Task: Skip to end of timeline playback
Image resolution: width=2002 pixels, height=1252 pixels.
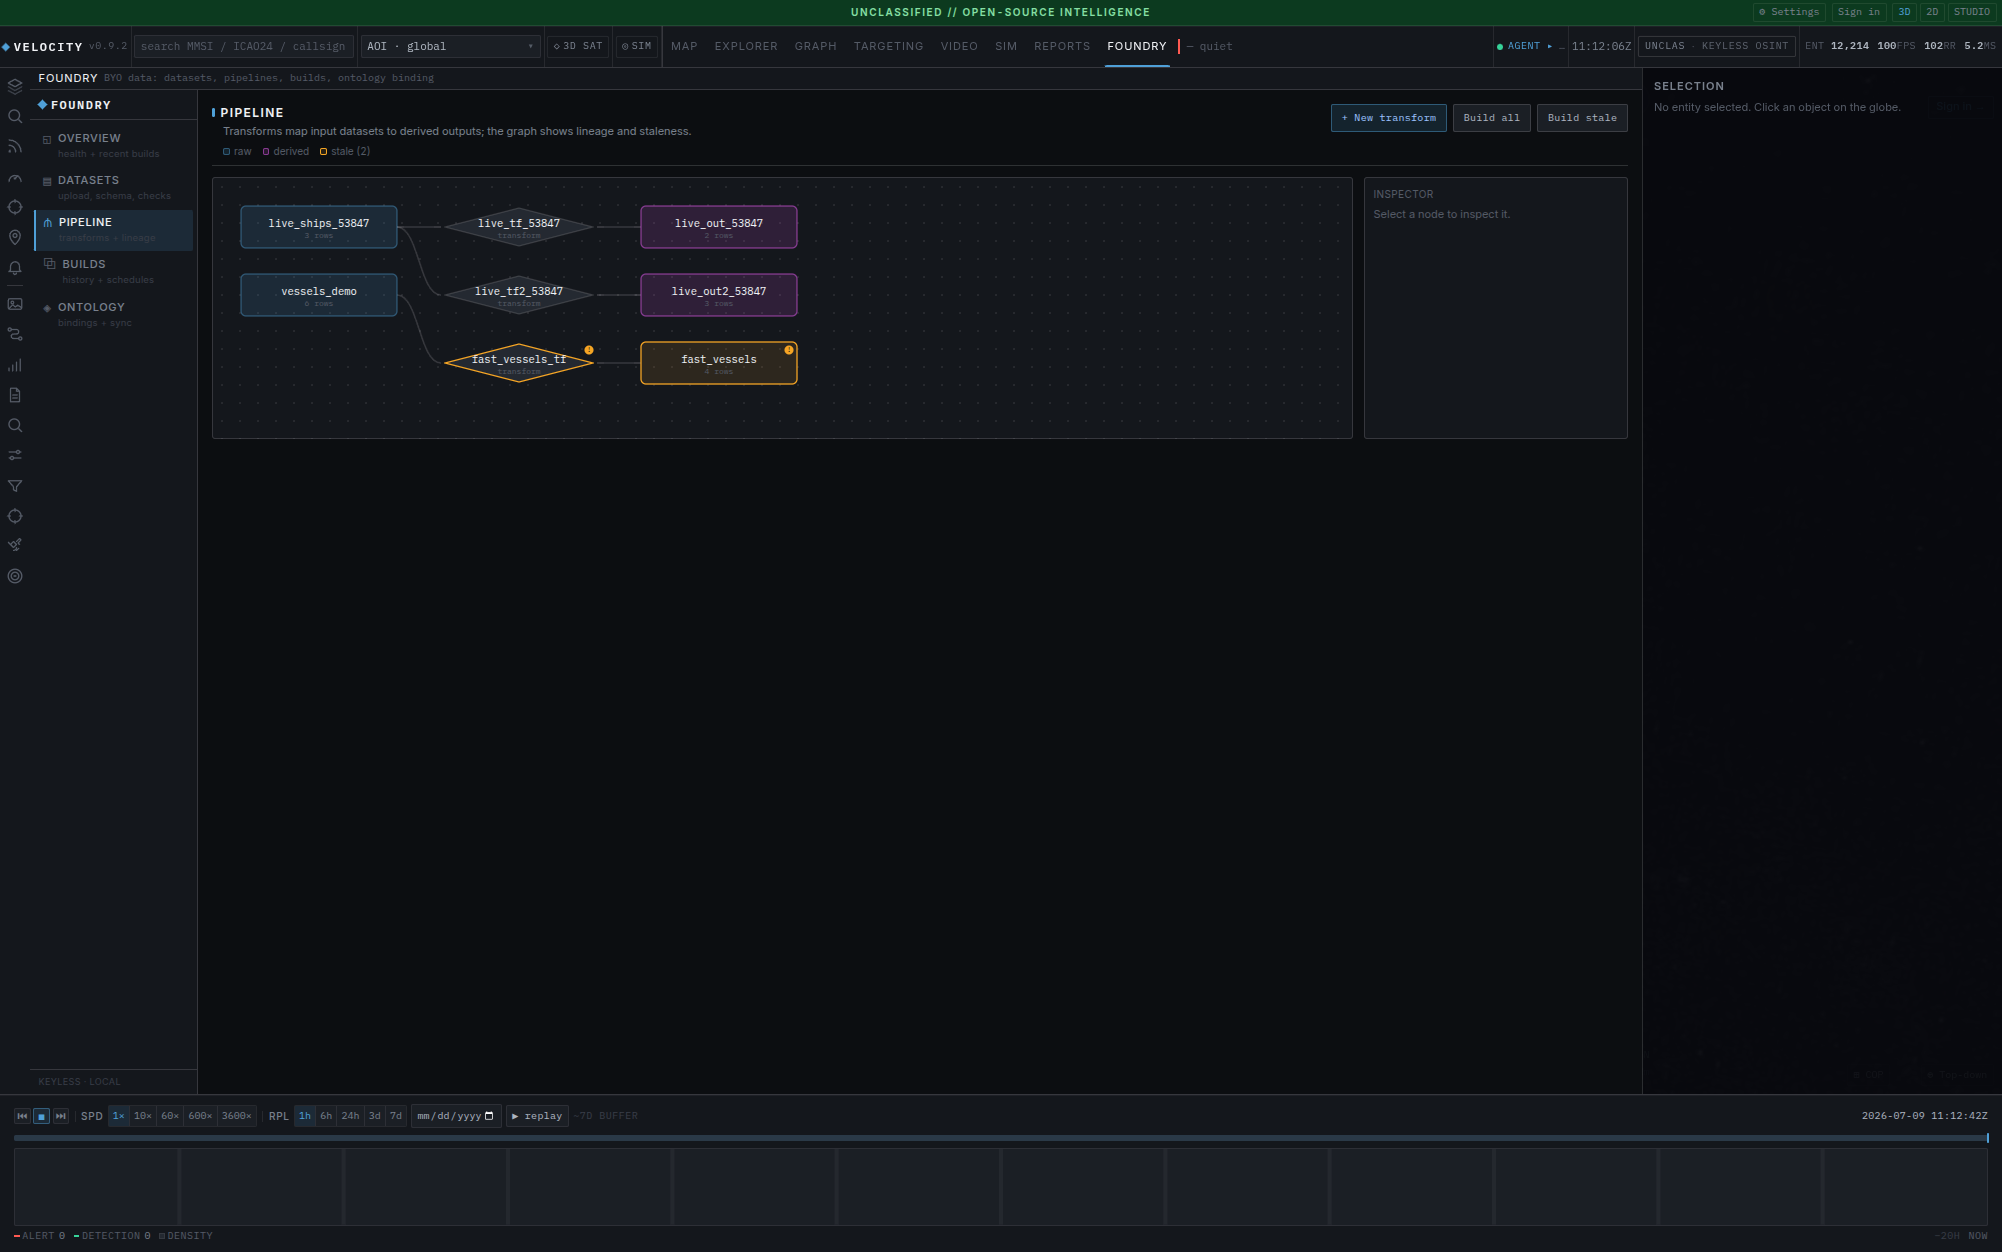Action: pos(61,1116)
